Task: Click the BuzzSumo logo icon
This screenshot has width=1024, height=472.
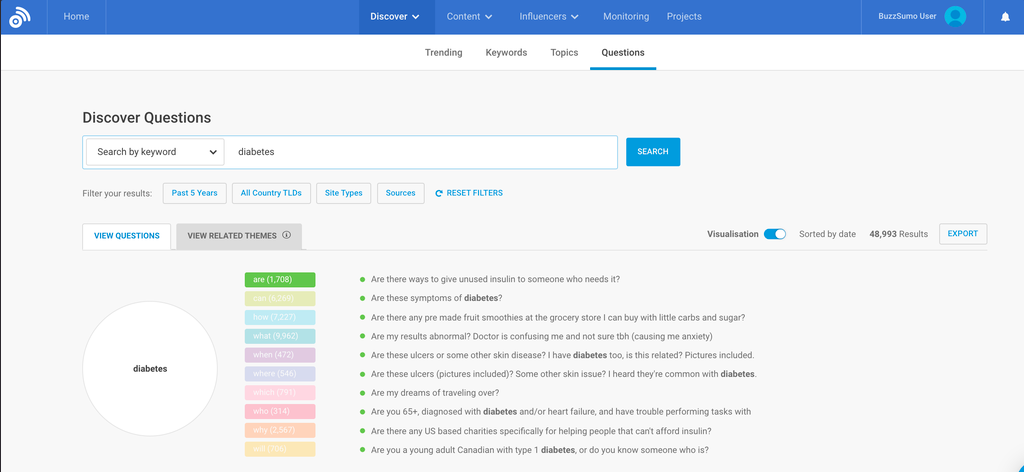Action: pyautogui.click(x=20, y=17)
